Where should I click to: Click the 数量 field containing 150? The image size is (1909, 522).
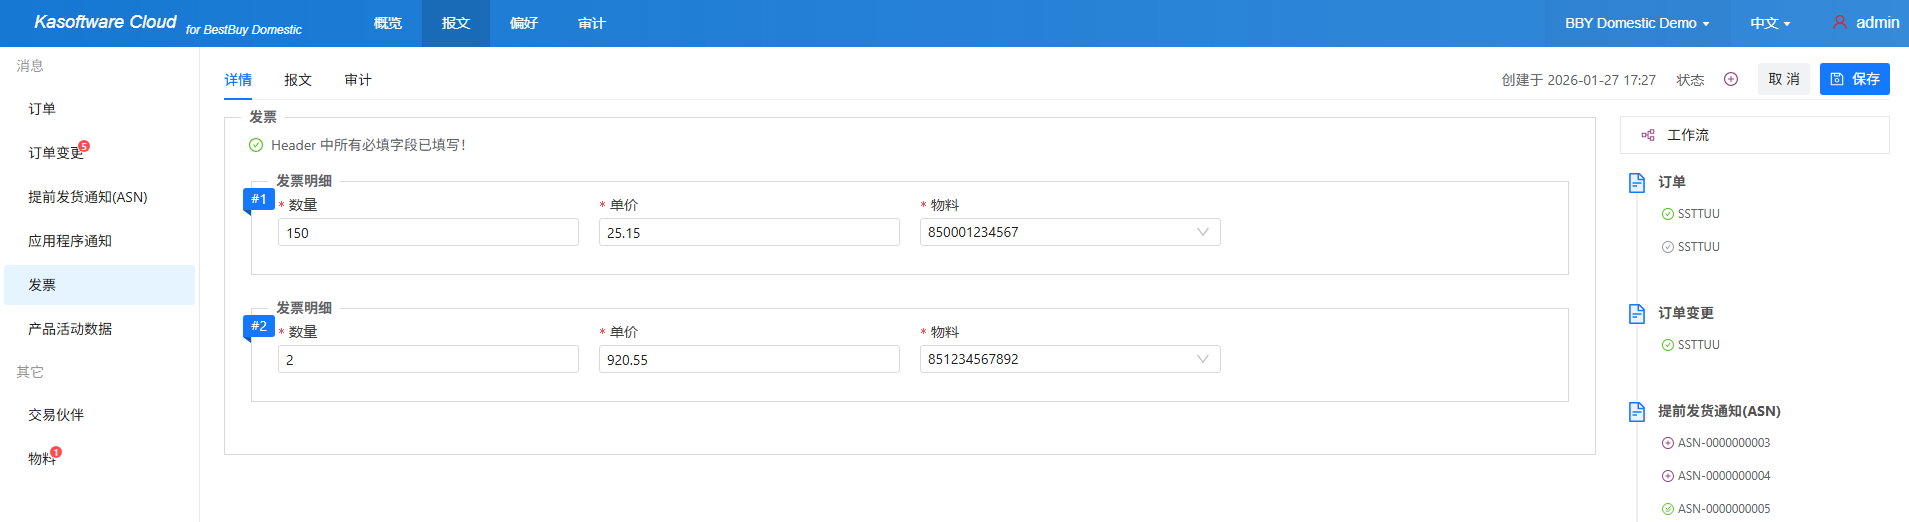pos(428,233)
